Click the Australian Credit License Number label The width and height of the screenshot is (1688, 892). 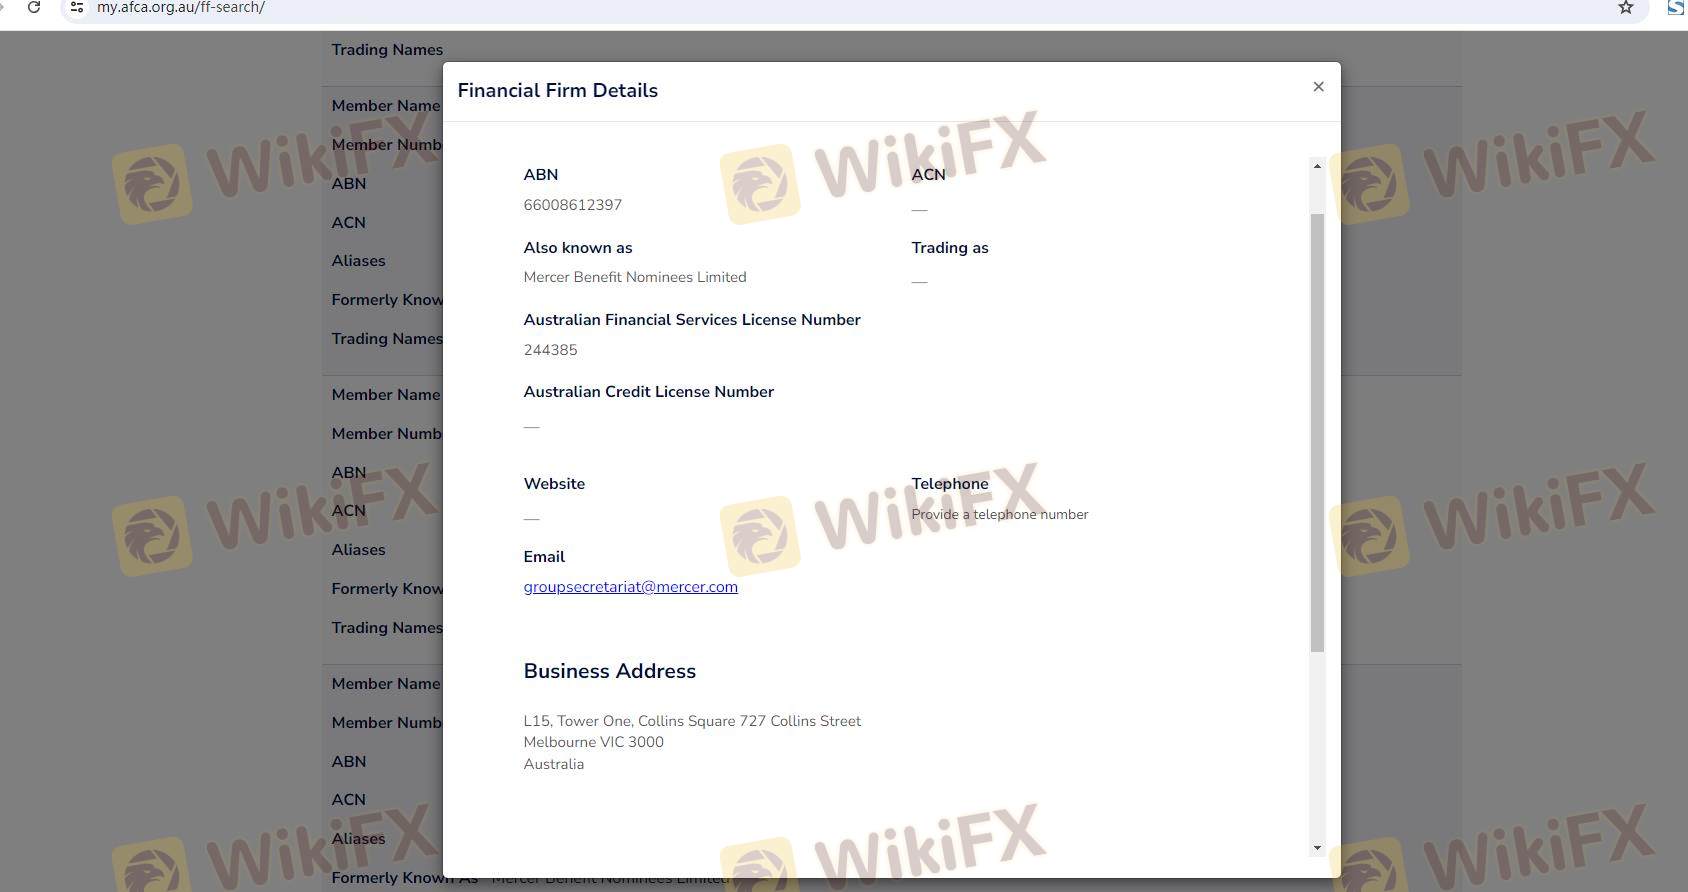coord(649,392)
